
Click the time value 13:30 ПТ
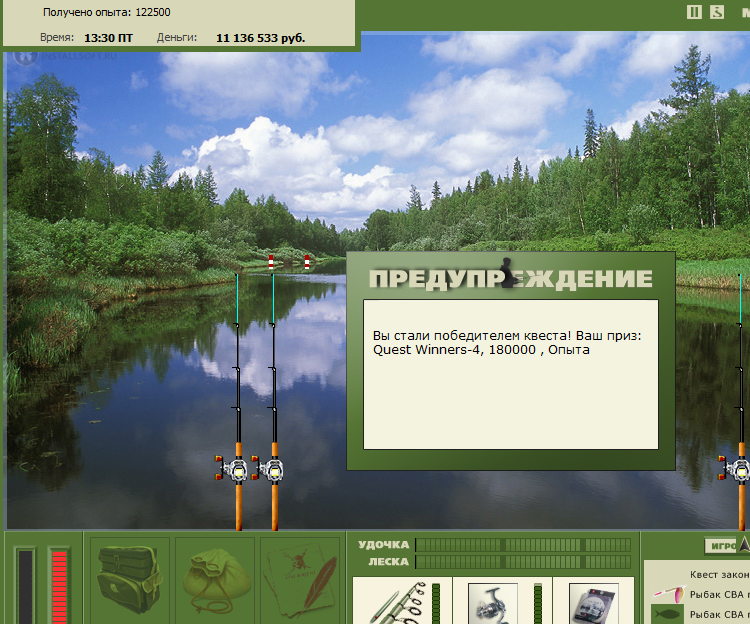(x=108, y=38)
